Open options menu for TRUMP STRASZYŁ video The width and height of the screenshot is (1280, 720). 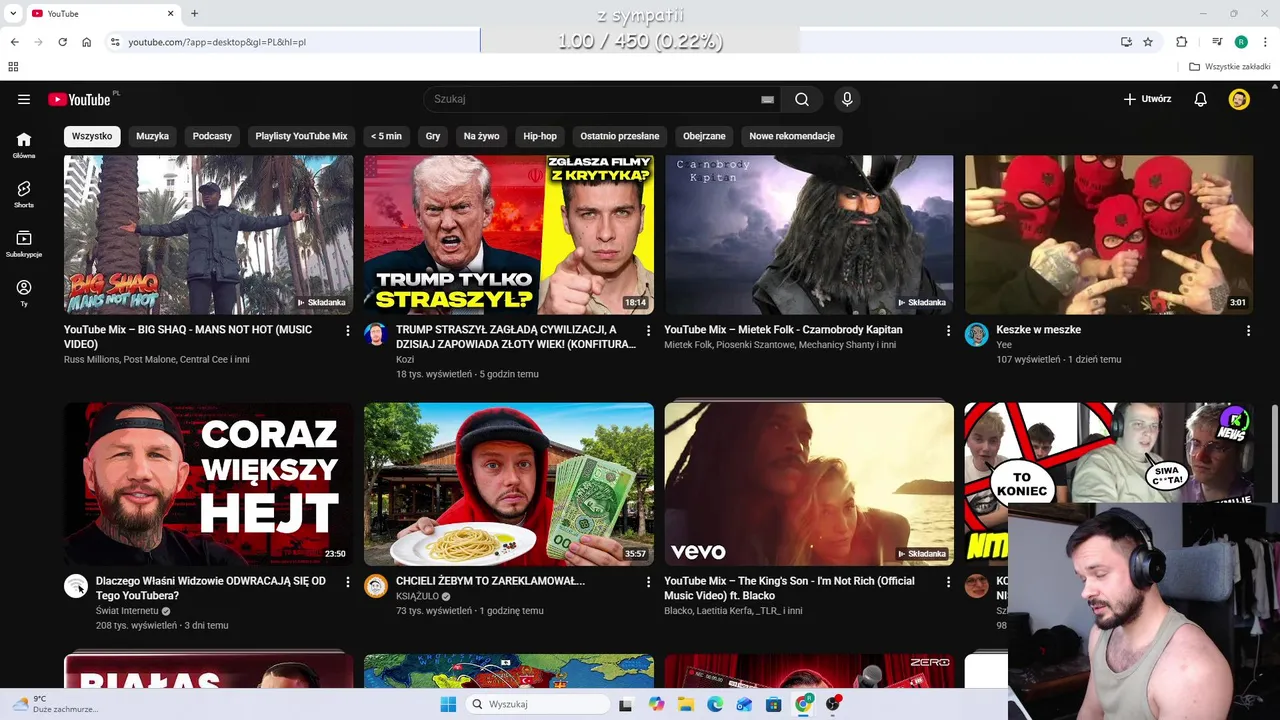click(x=647, y=330)
